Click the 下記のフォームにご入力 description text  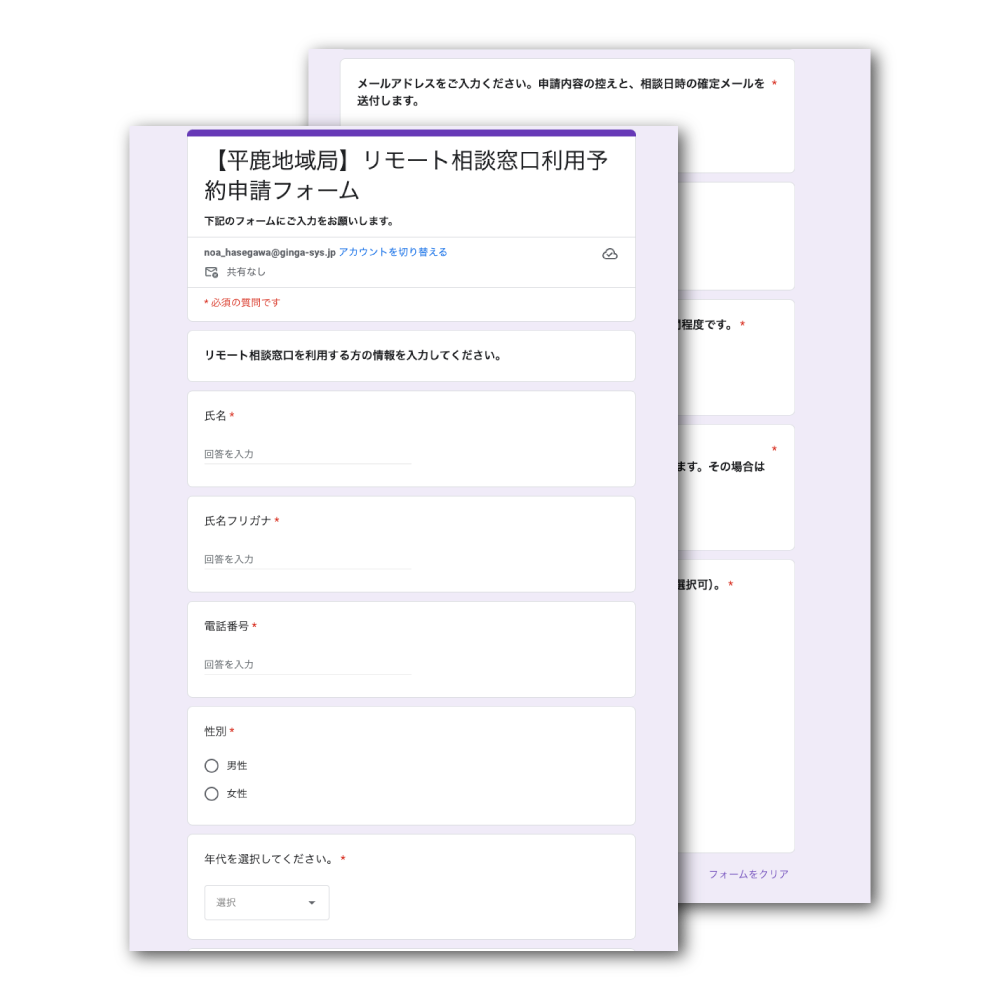298,221
